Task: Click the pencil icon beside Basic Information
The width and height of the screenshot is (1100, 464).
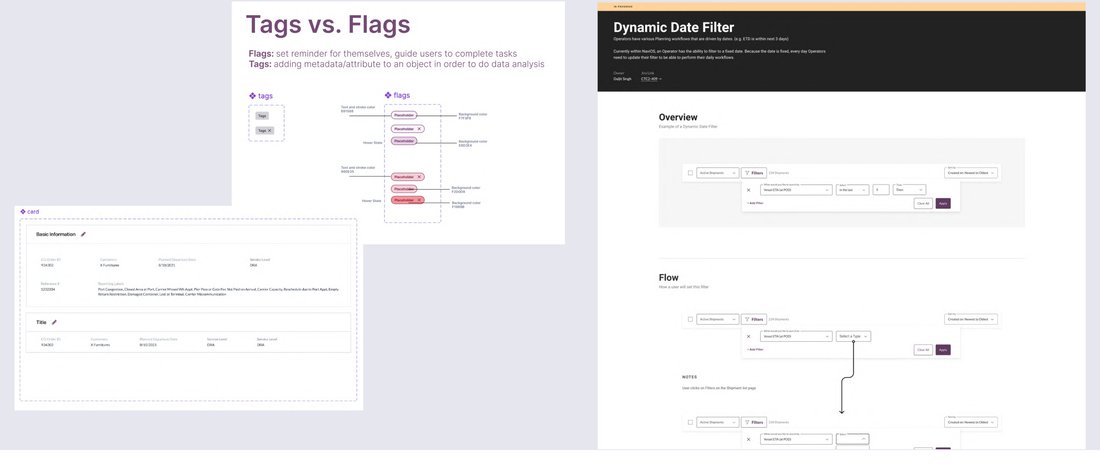Action: click(x=83, y=234)
